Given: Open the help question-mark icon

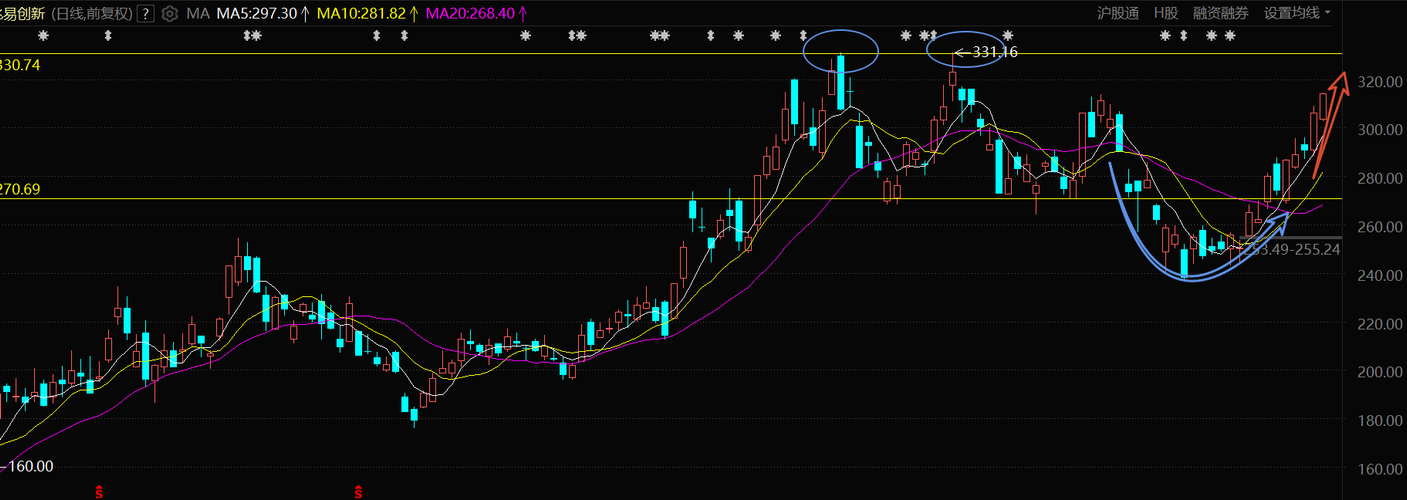Looking at the screenshot, I should [146, 13].
